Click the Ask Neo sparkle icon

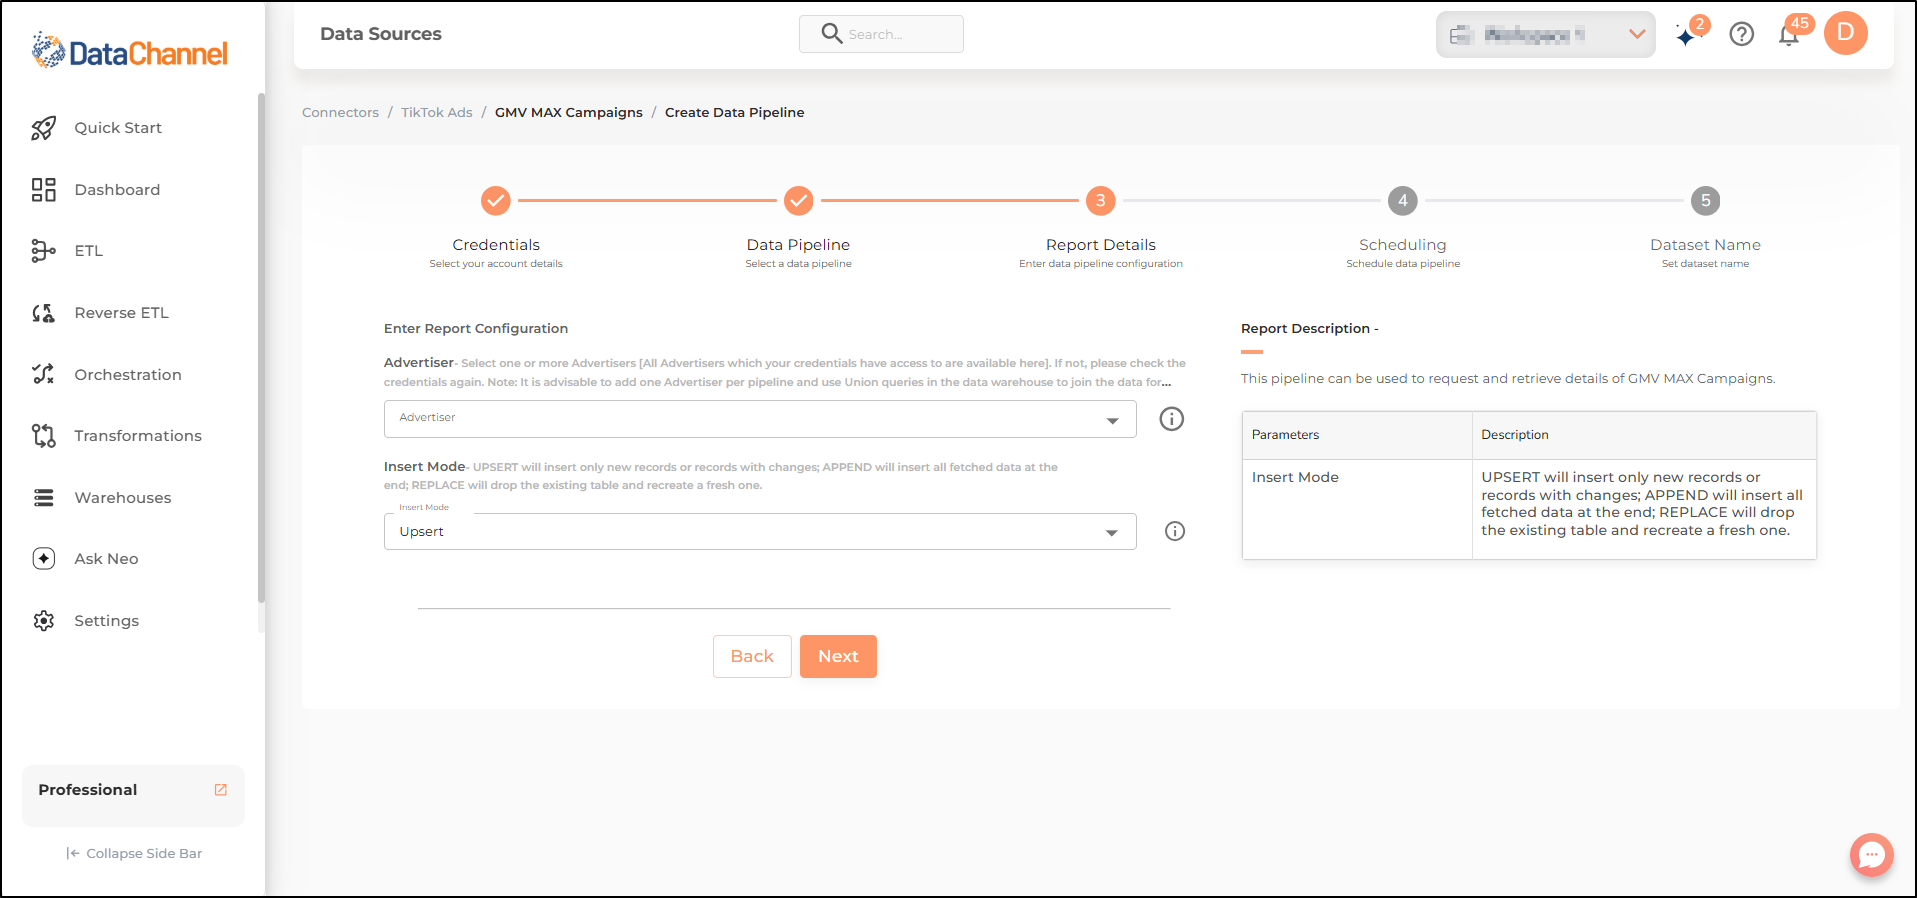[43, 559]
